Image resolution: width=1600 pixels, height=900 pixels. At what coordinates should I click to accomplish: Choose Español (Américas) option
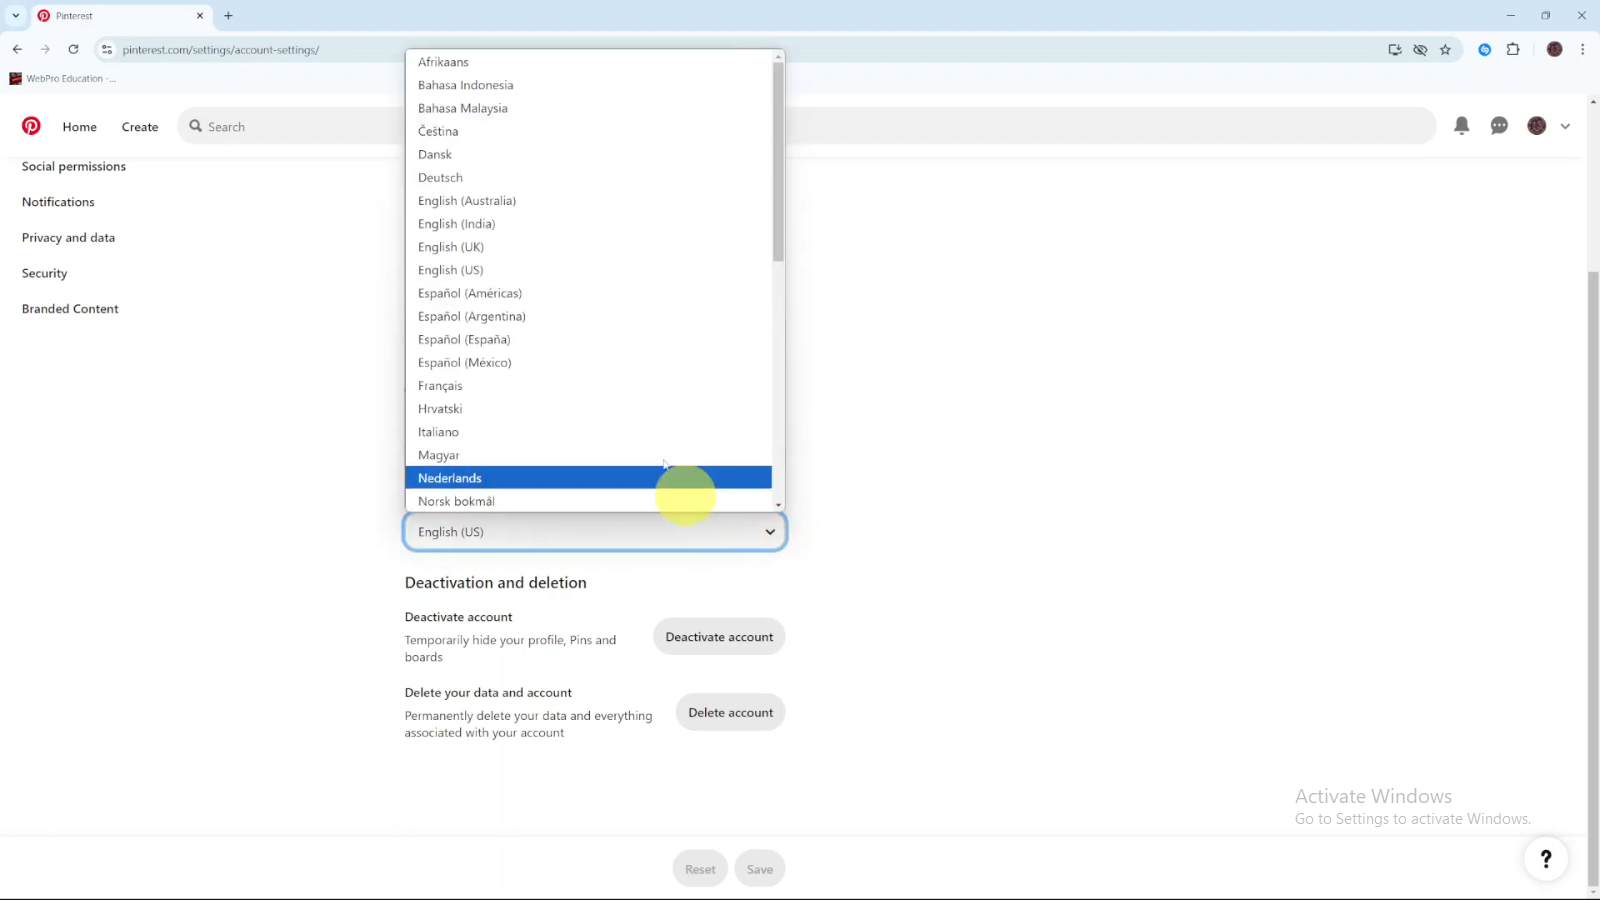tap(588, 293)
